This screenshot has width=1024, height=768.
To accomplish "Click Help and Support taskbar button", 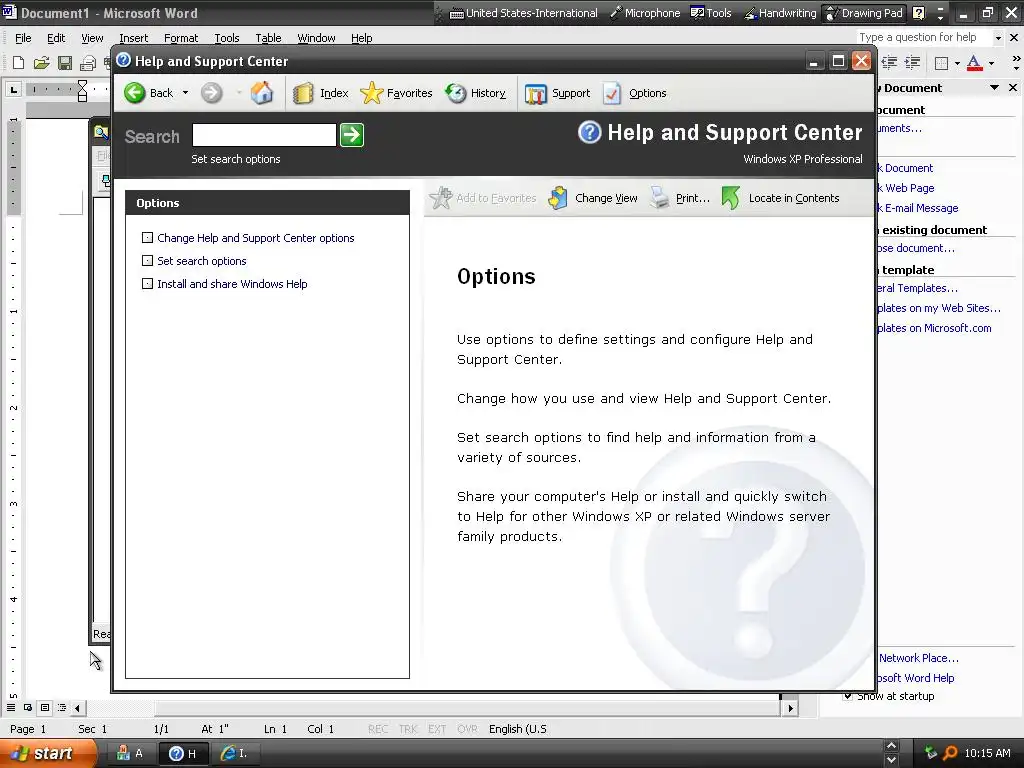I will (x=185, y=754).
